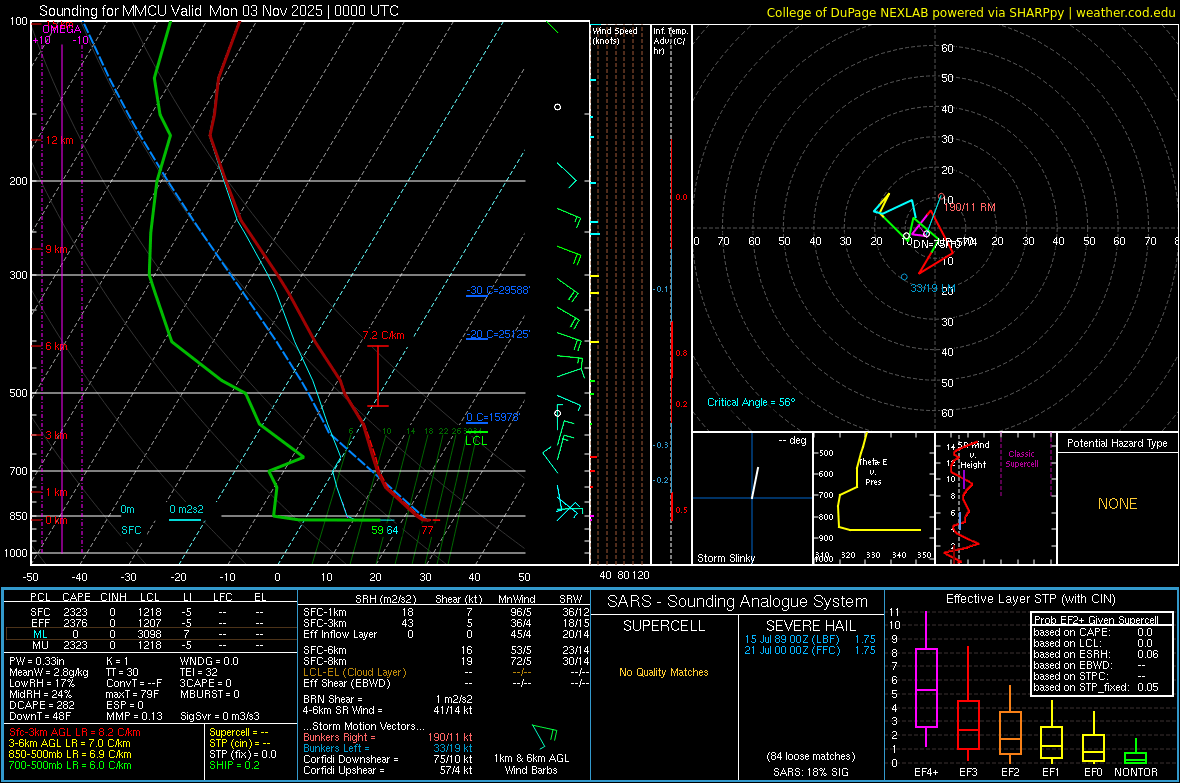
Task: Click the 850-500mb LR = 6.9 C/km line
Action: (x=70, y=754)
